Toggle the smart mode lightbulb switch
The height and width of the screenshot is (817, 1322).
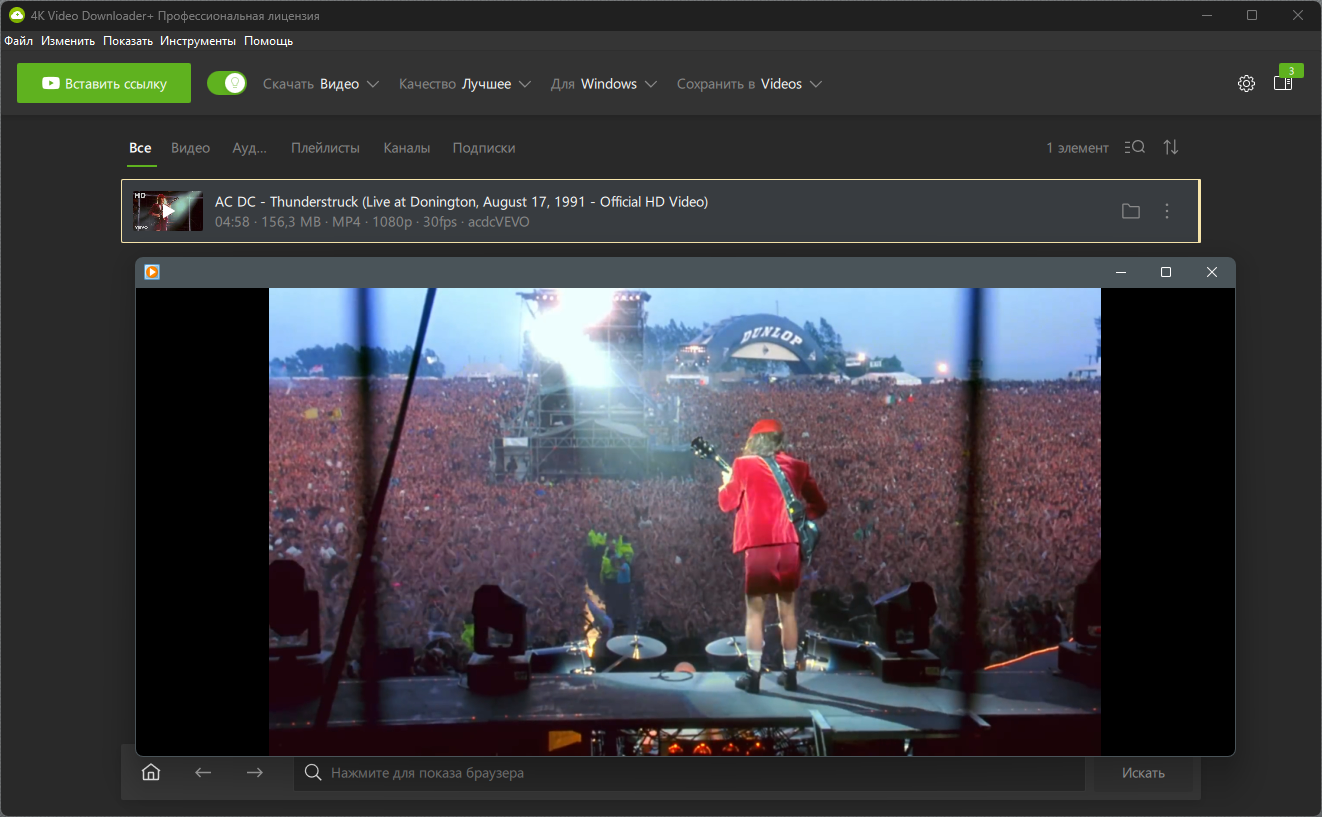click(x=227, y=83)
